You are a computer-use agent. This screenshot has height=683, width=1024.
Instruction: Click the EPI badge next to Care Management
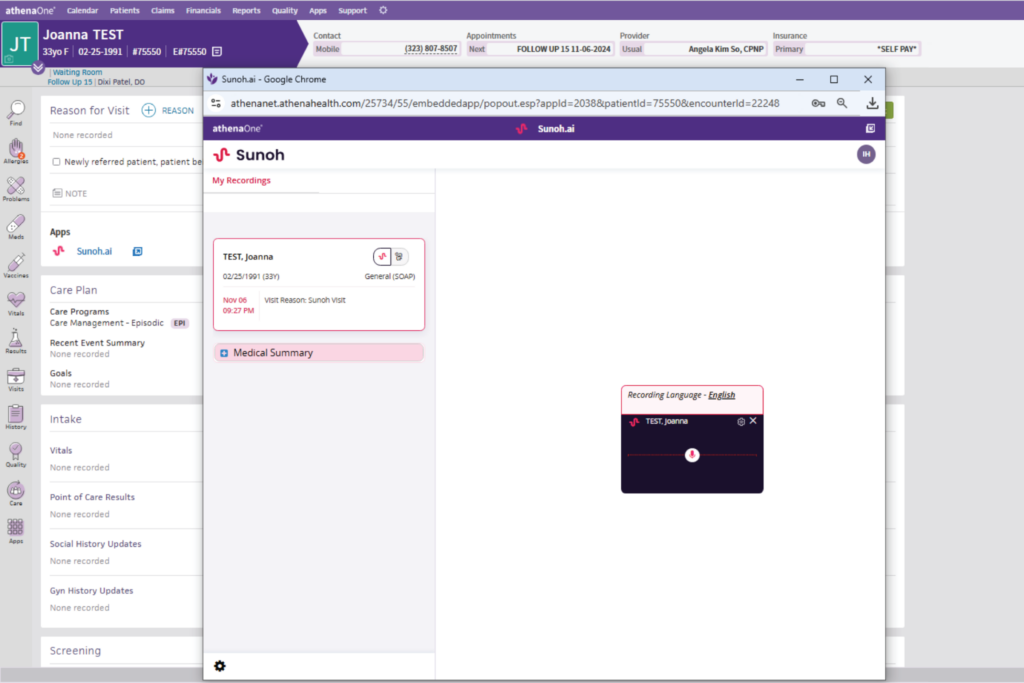180,323
